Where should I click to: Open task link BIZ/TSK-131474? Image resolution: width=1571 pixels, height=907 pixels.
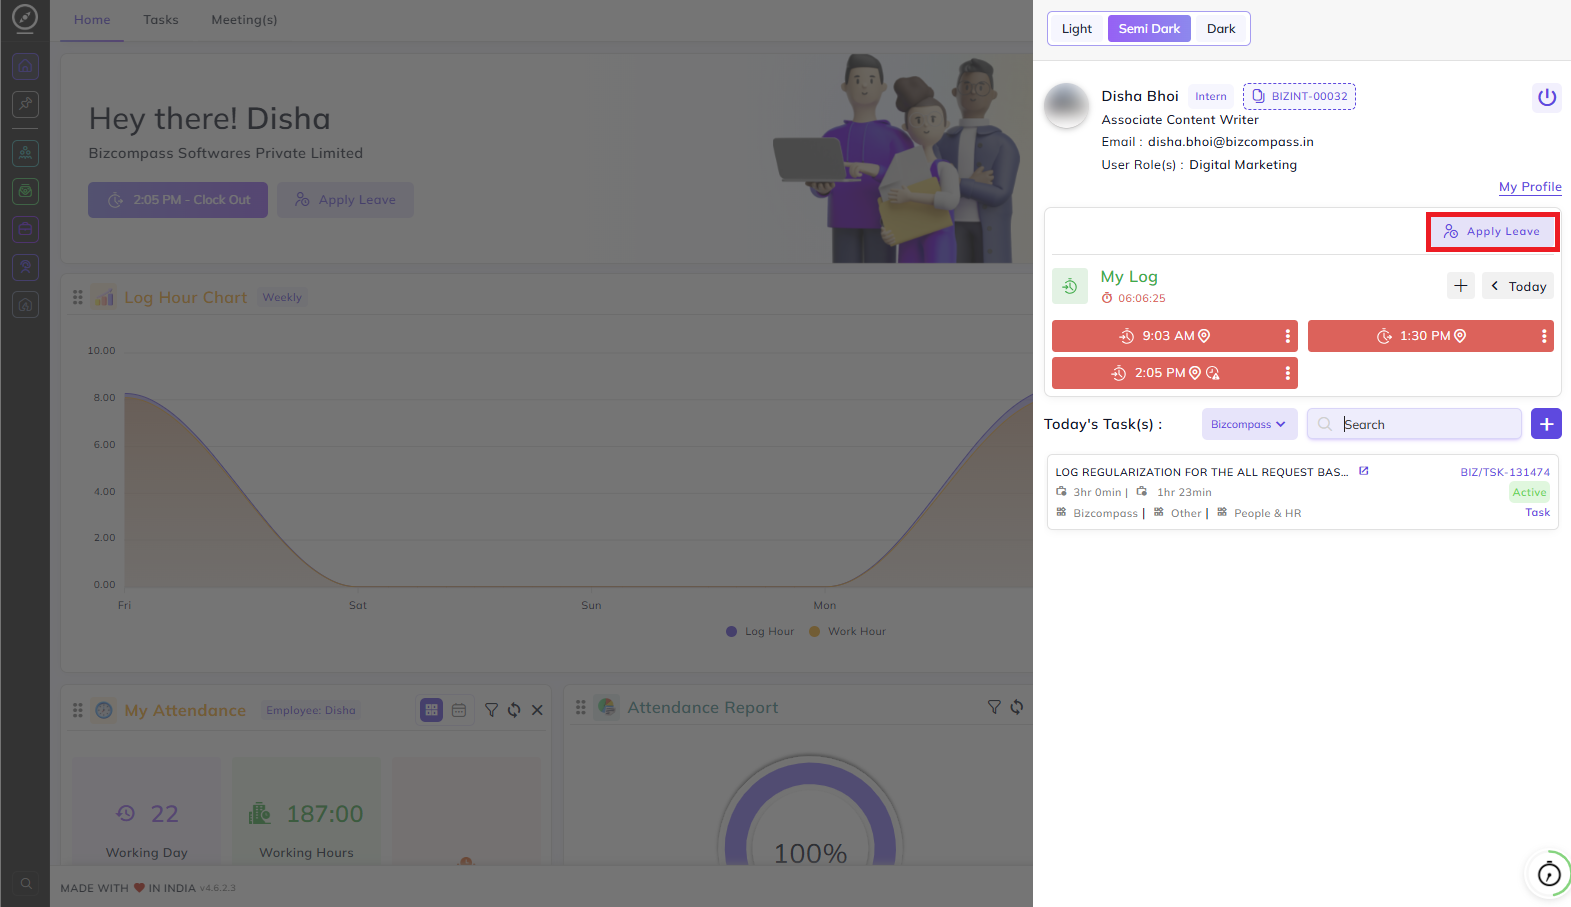[x=1505, y=472]
